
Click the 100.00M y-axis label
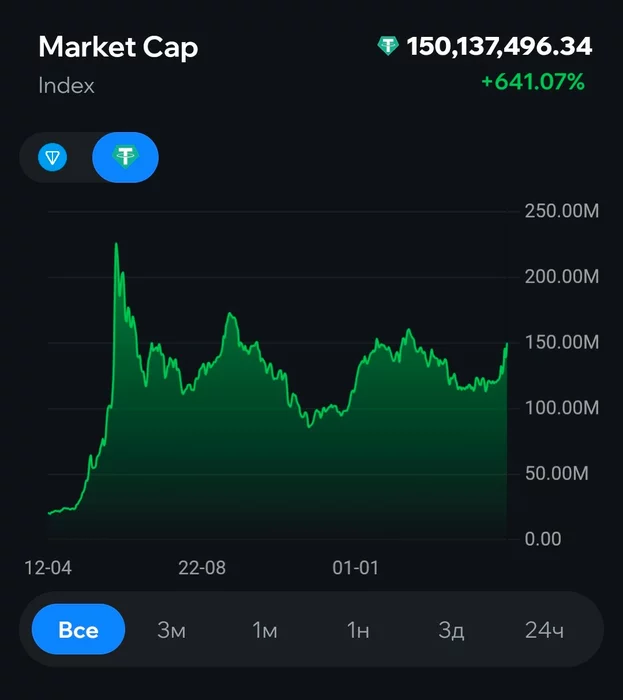click(x=562, y=408)
